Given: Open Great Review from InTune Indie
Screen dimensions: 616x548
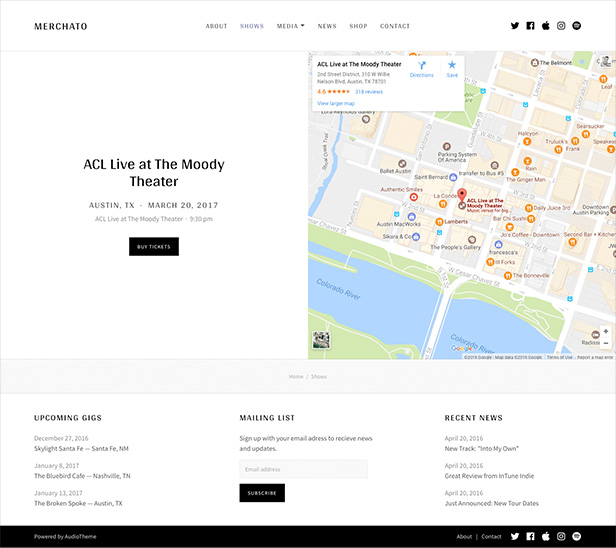Looking at the screenshot, I should pyautogui.click(x=489, y=476).
